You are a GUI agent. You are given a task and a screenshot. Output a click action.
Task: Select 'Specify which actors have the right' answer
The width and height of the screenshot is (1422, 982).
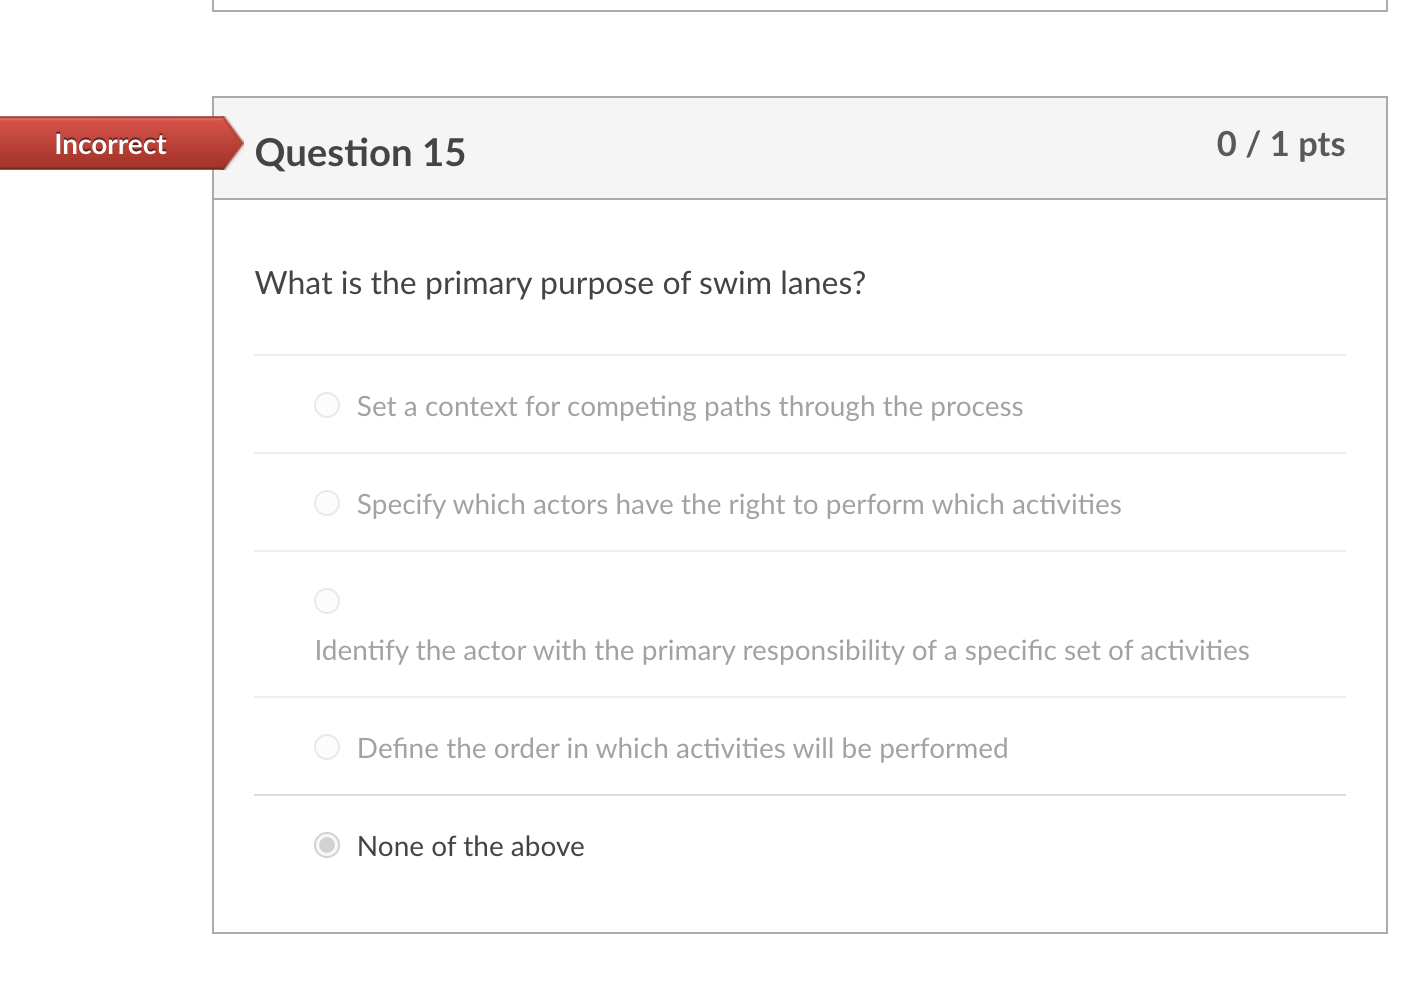click(x=327, y=503)
